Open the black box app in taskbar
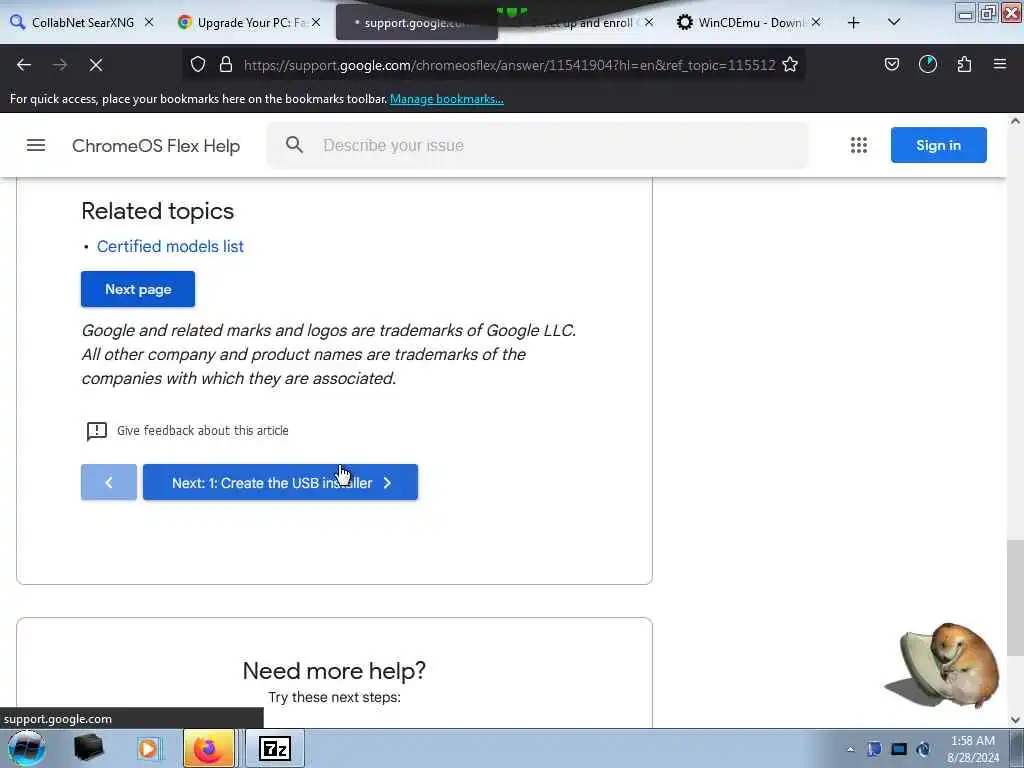 (89, 748)
